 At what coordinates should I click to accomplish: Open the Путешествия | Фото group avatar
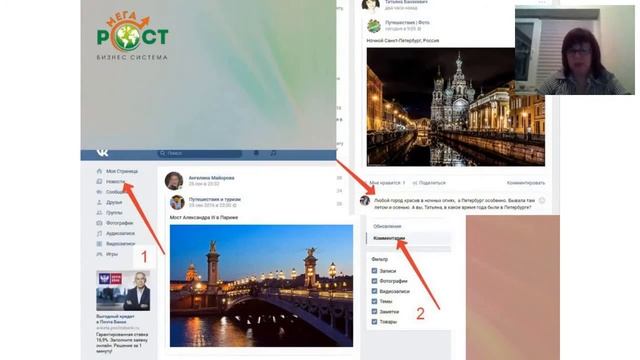pos(374,26)
